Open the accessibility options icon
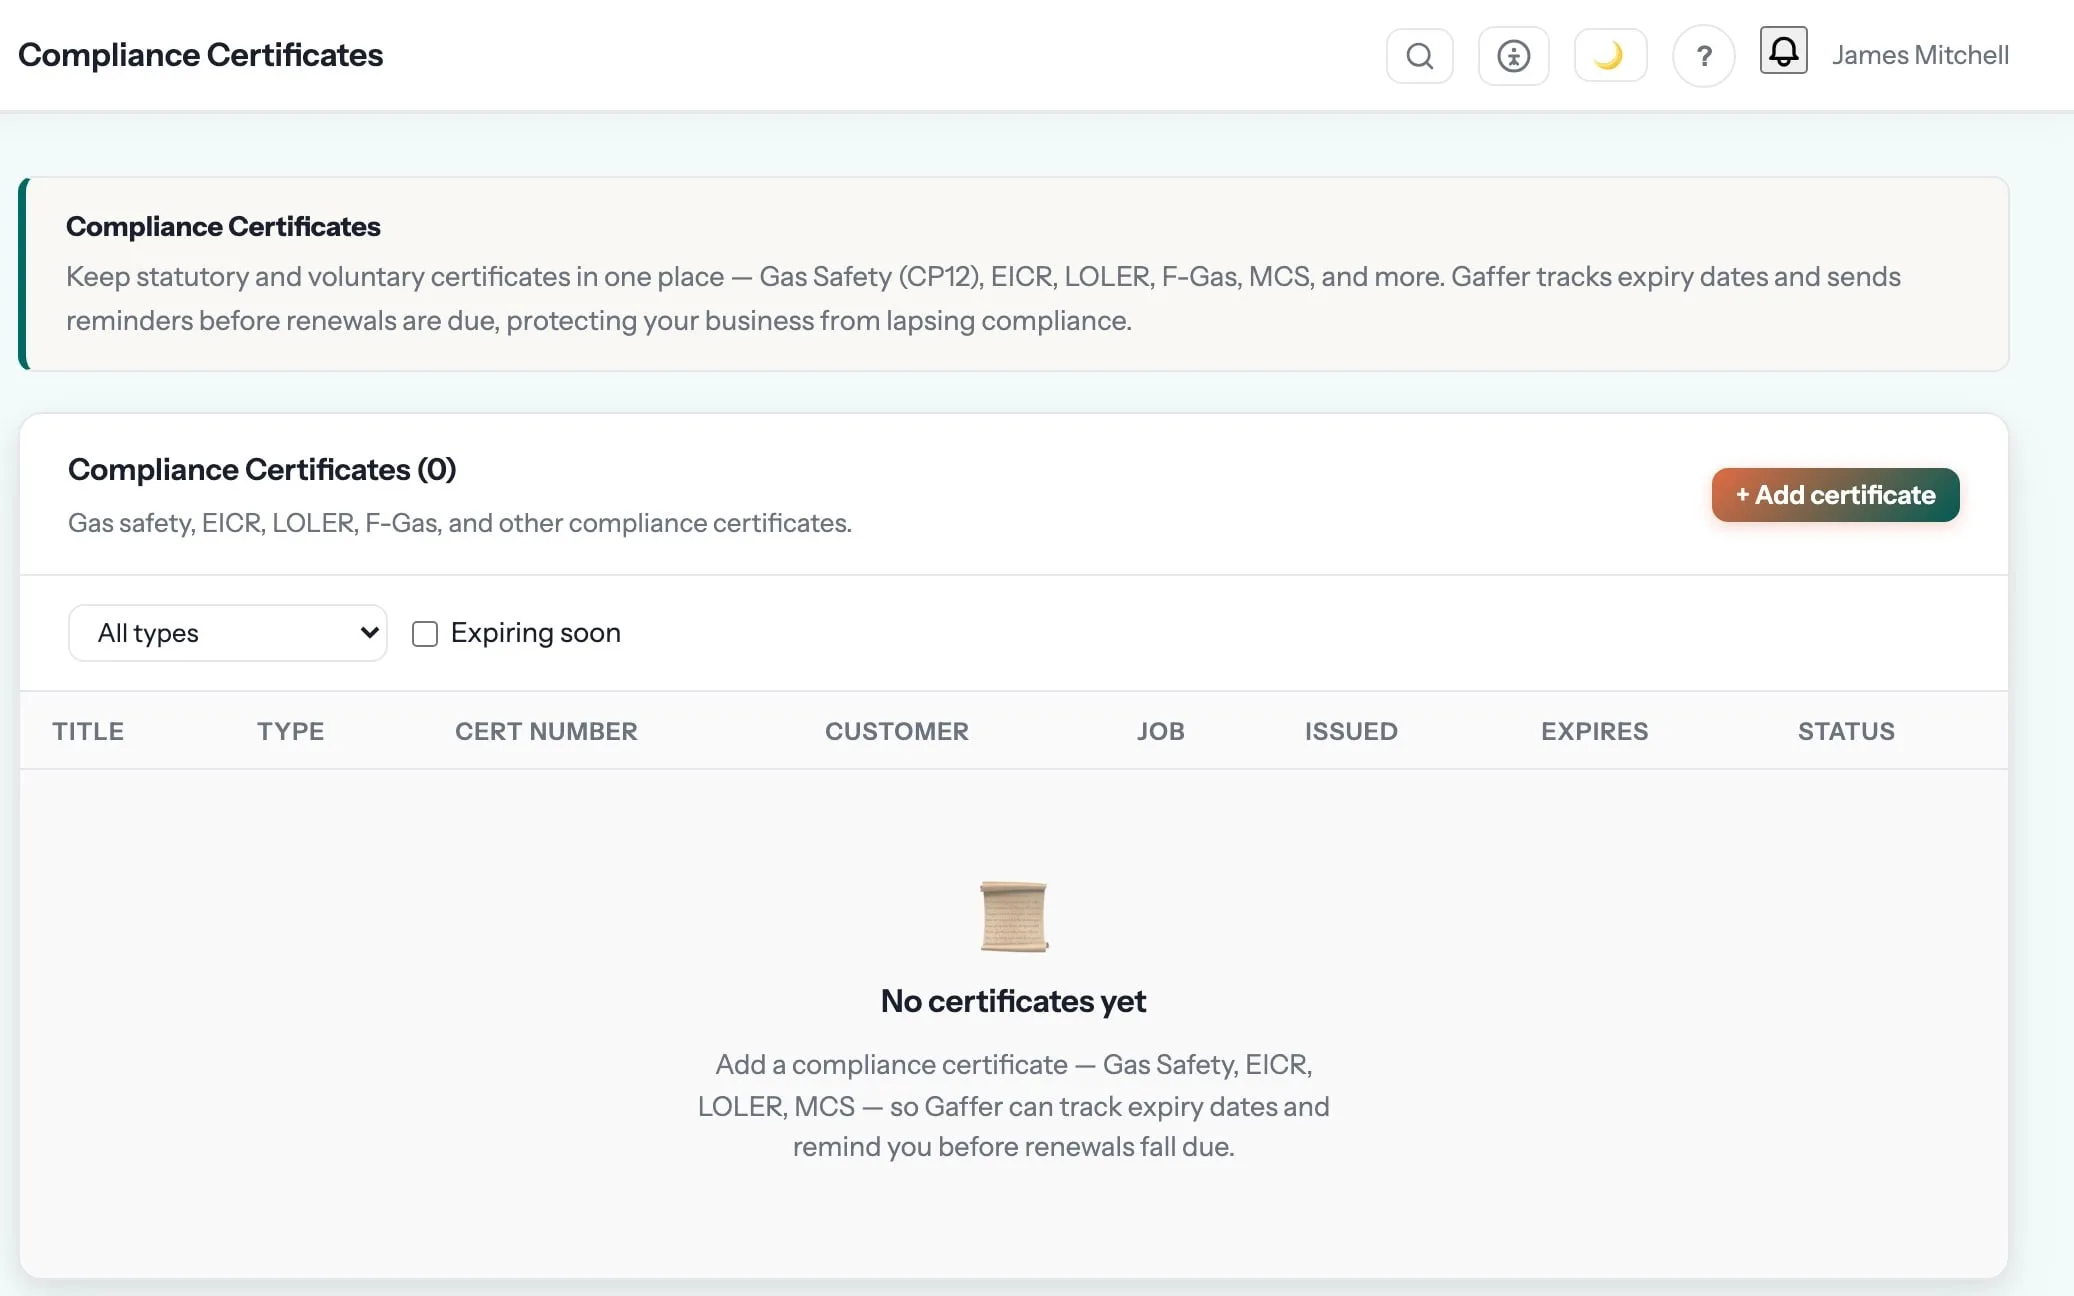2074x1296 pixels. (x=1513, y=56)
